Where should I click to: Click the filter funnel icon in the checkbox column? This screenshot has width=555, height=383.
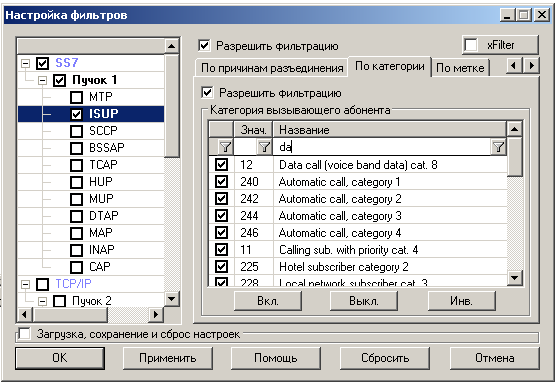click(x=225, y=147)
